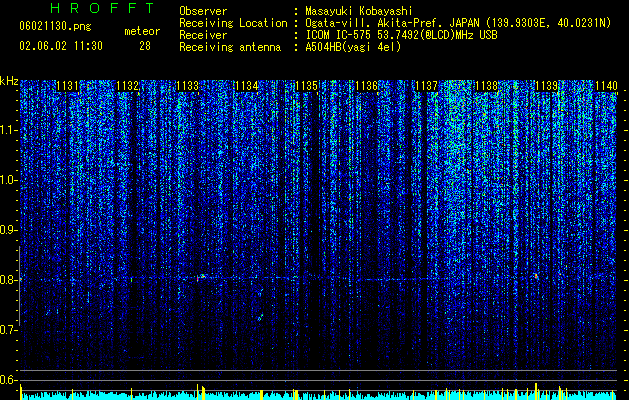The image size is (629, 400).
Task: Click the 0.7 frequency axis label
Action: click(7, 330)
